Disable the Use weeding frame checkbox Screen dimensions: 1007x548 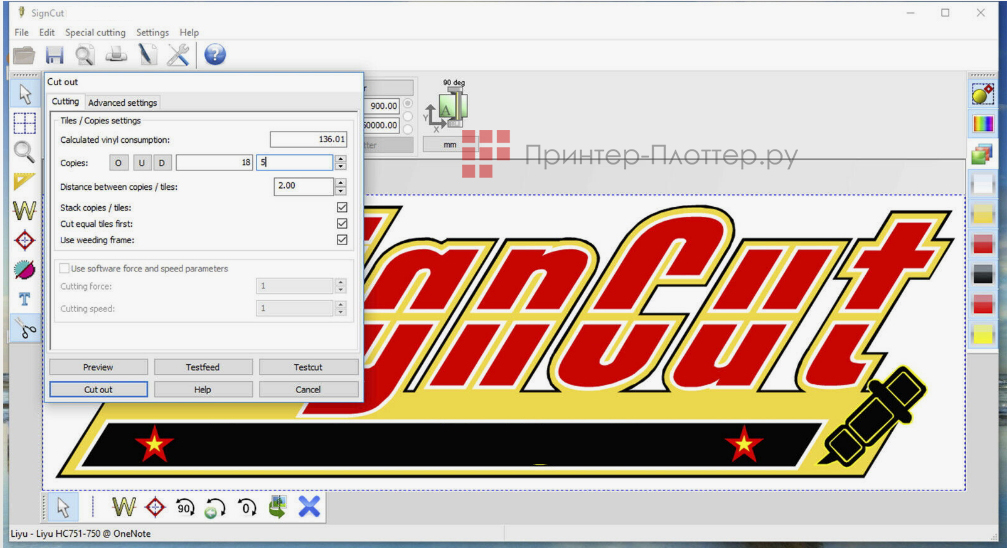pyautogui.click(x=342, y=240)
